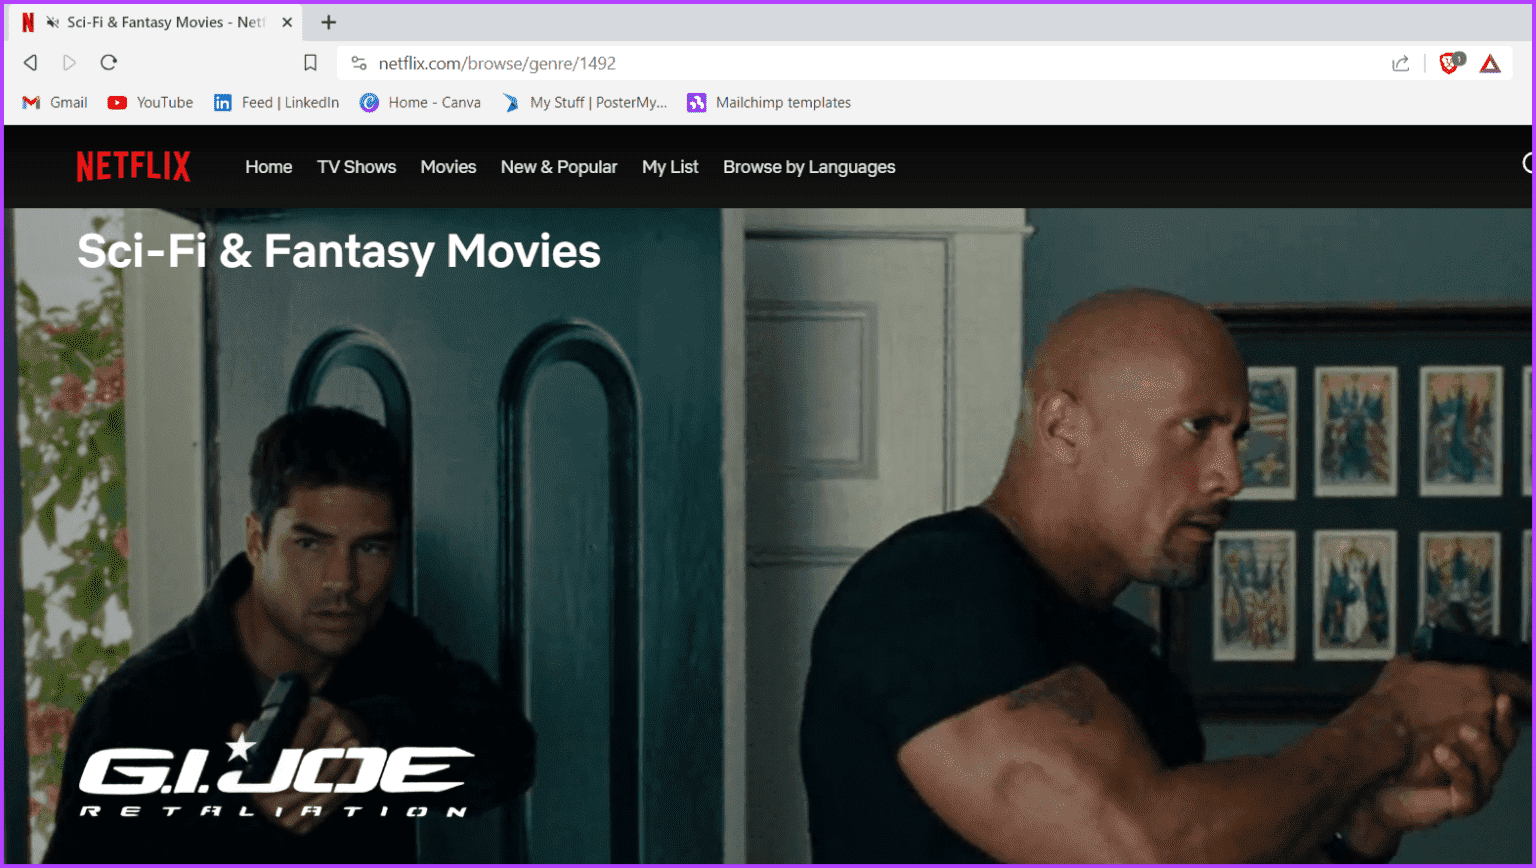
Task: Click the Netflix logo
Action: 133,166
